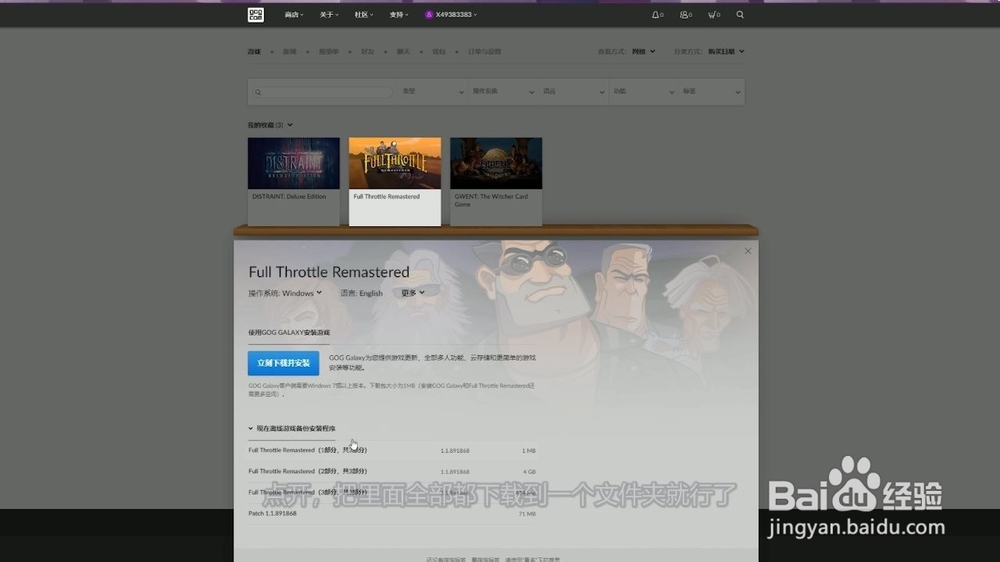Open the 支持 menu
The height and width of the screenshot is (562, 1000).
399,15
